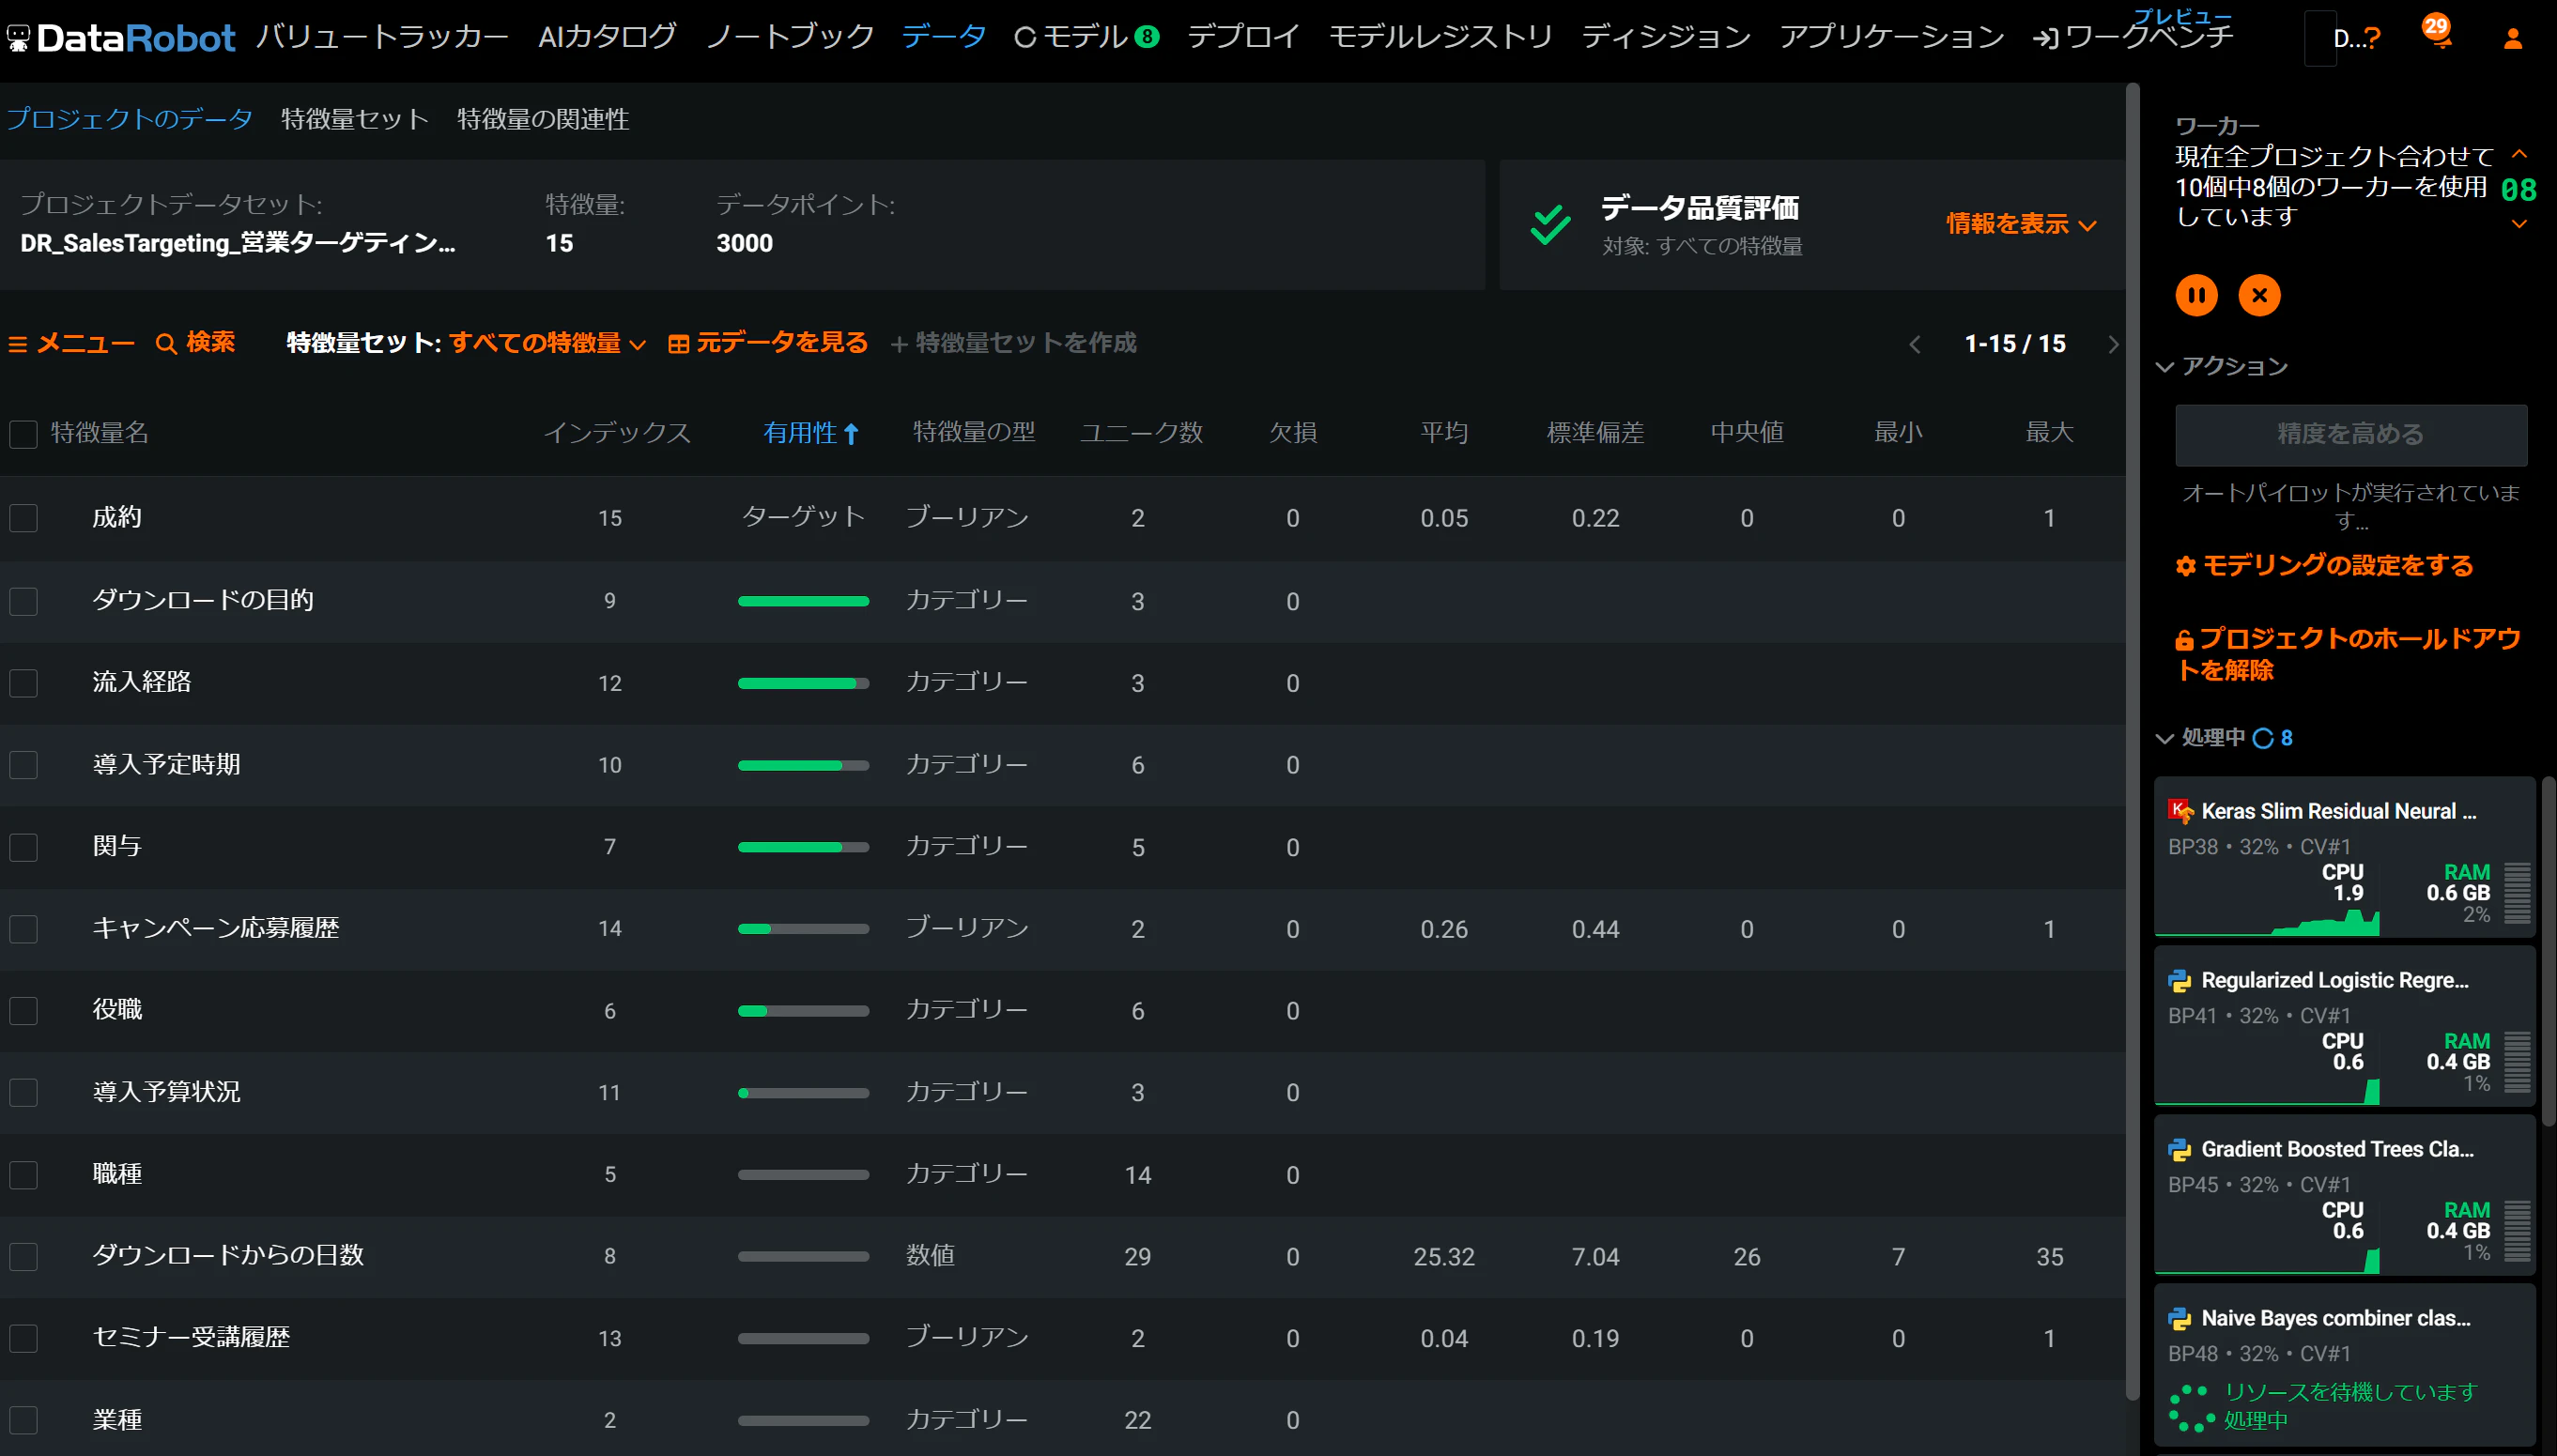Click the 有用性 sort arrow

[x=851, y=433]
